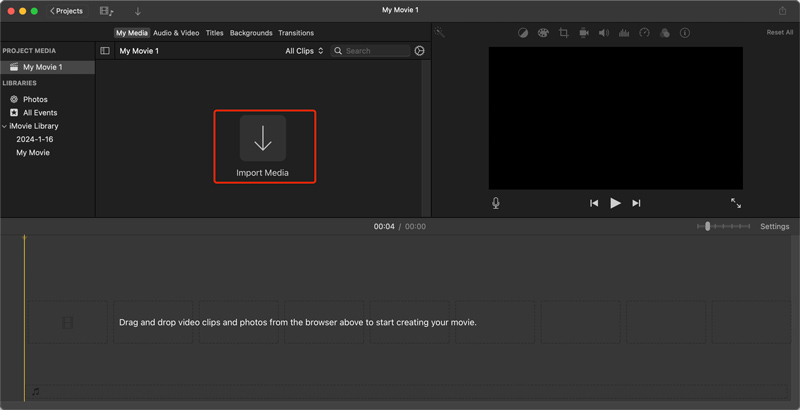Switch to Audio & Video tab
This screenshot has width=800, height=410.
(x=176, y=33)
